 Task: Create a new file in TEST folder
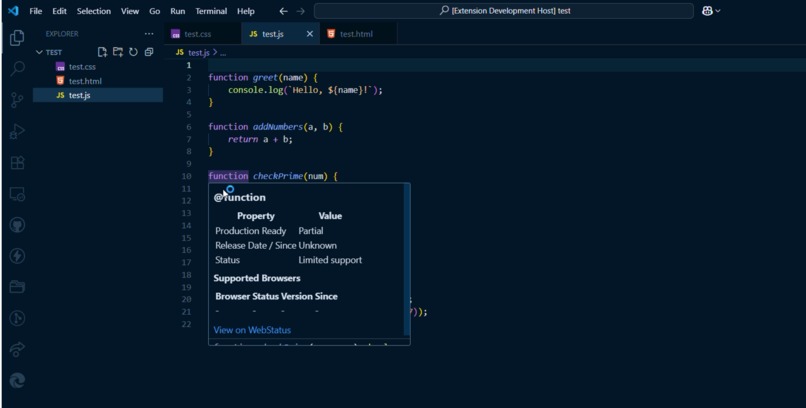point(102,52)
